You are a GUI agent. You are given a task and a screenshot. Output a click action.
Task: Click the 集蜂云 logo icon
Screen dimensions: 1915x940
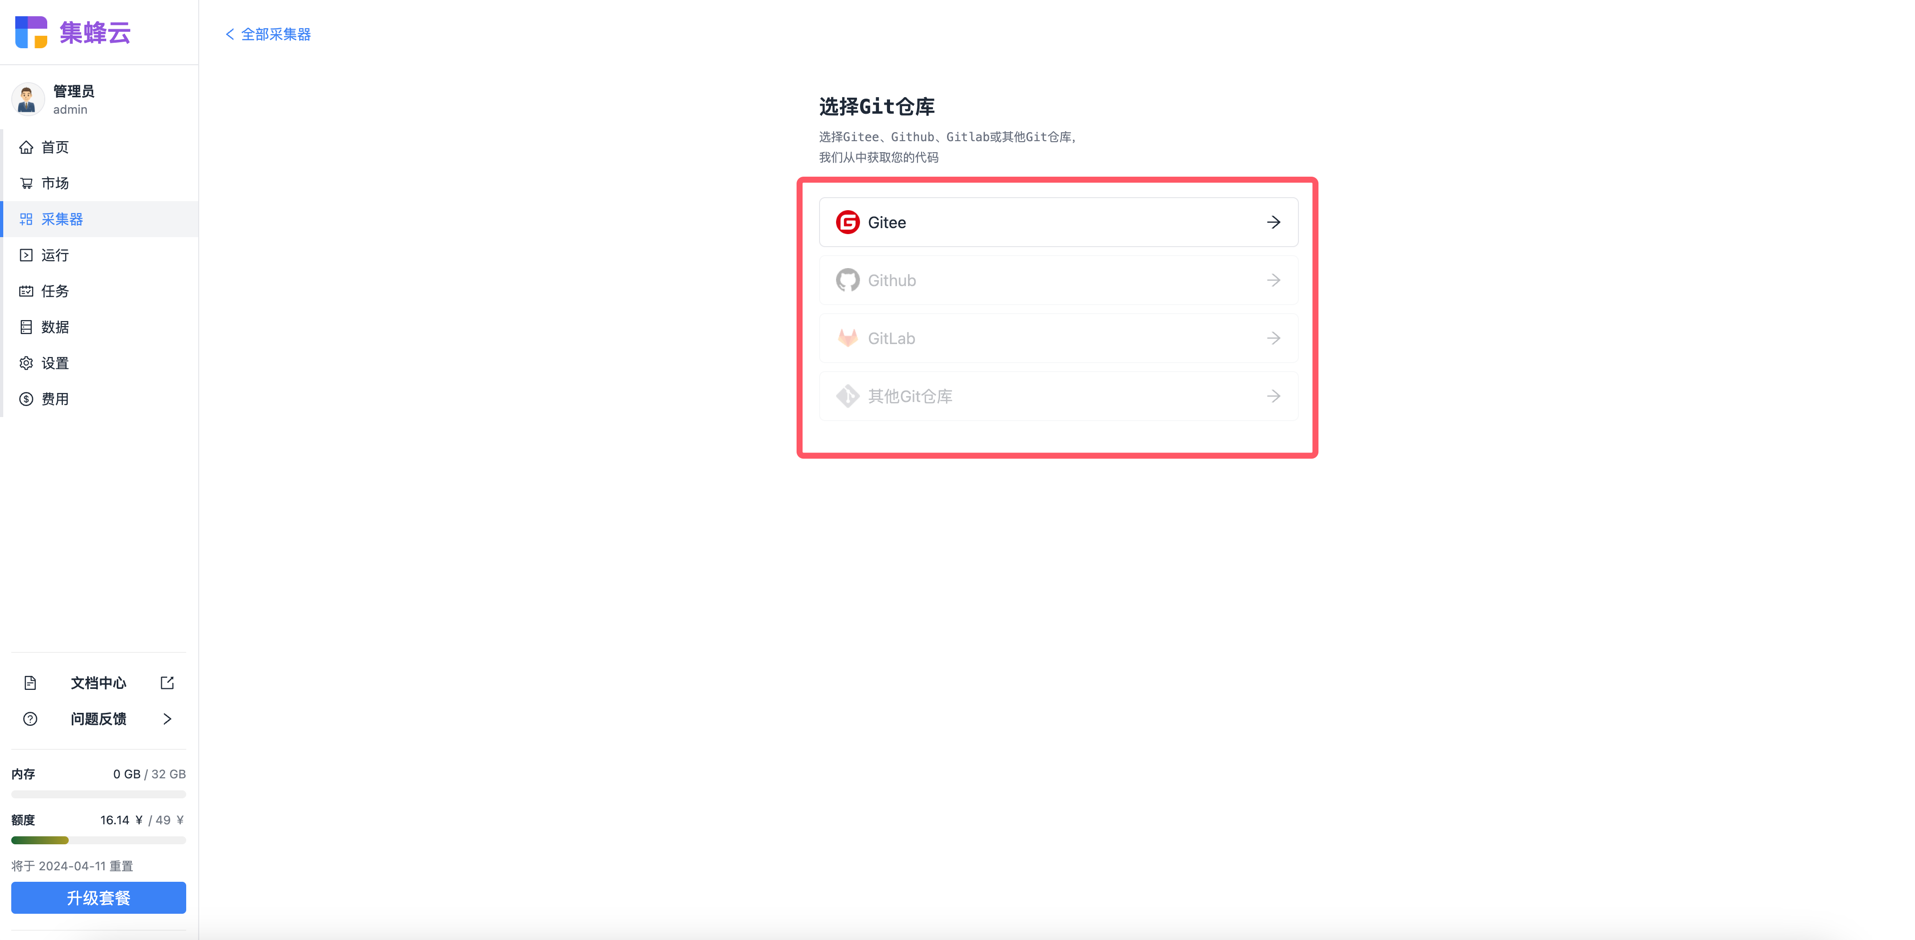pos(31,32)
